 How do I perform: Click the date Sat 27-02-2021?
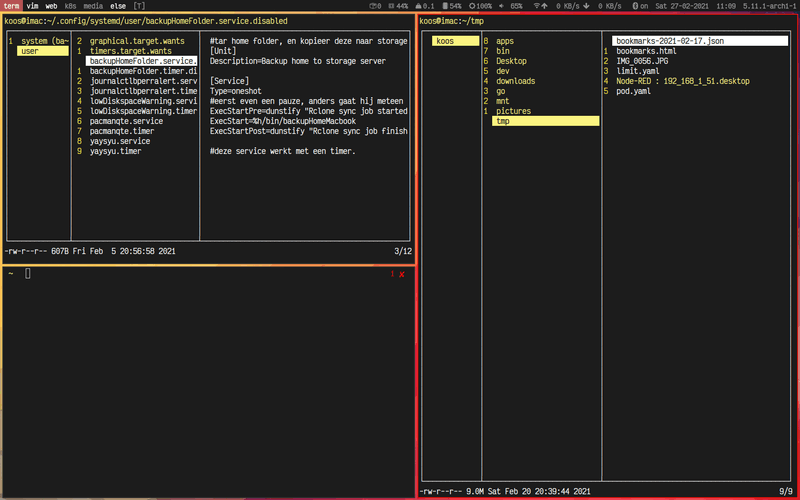coord(682,6)
